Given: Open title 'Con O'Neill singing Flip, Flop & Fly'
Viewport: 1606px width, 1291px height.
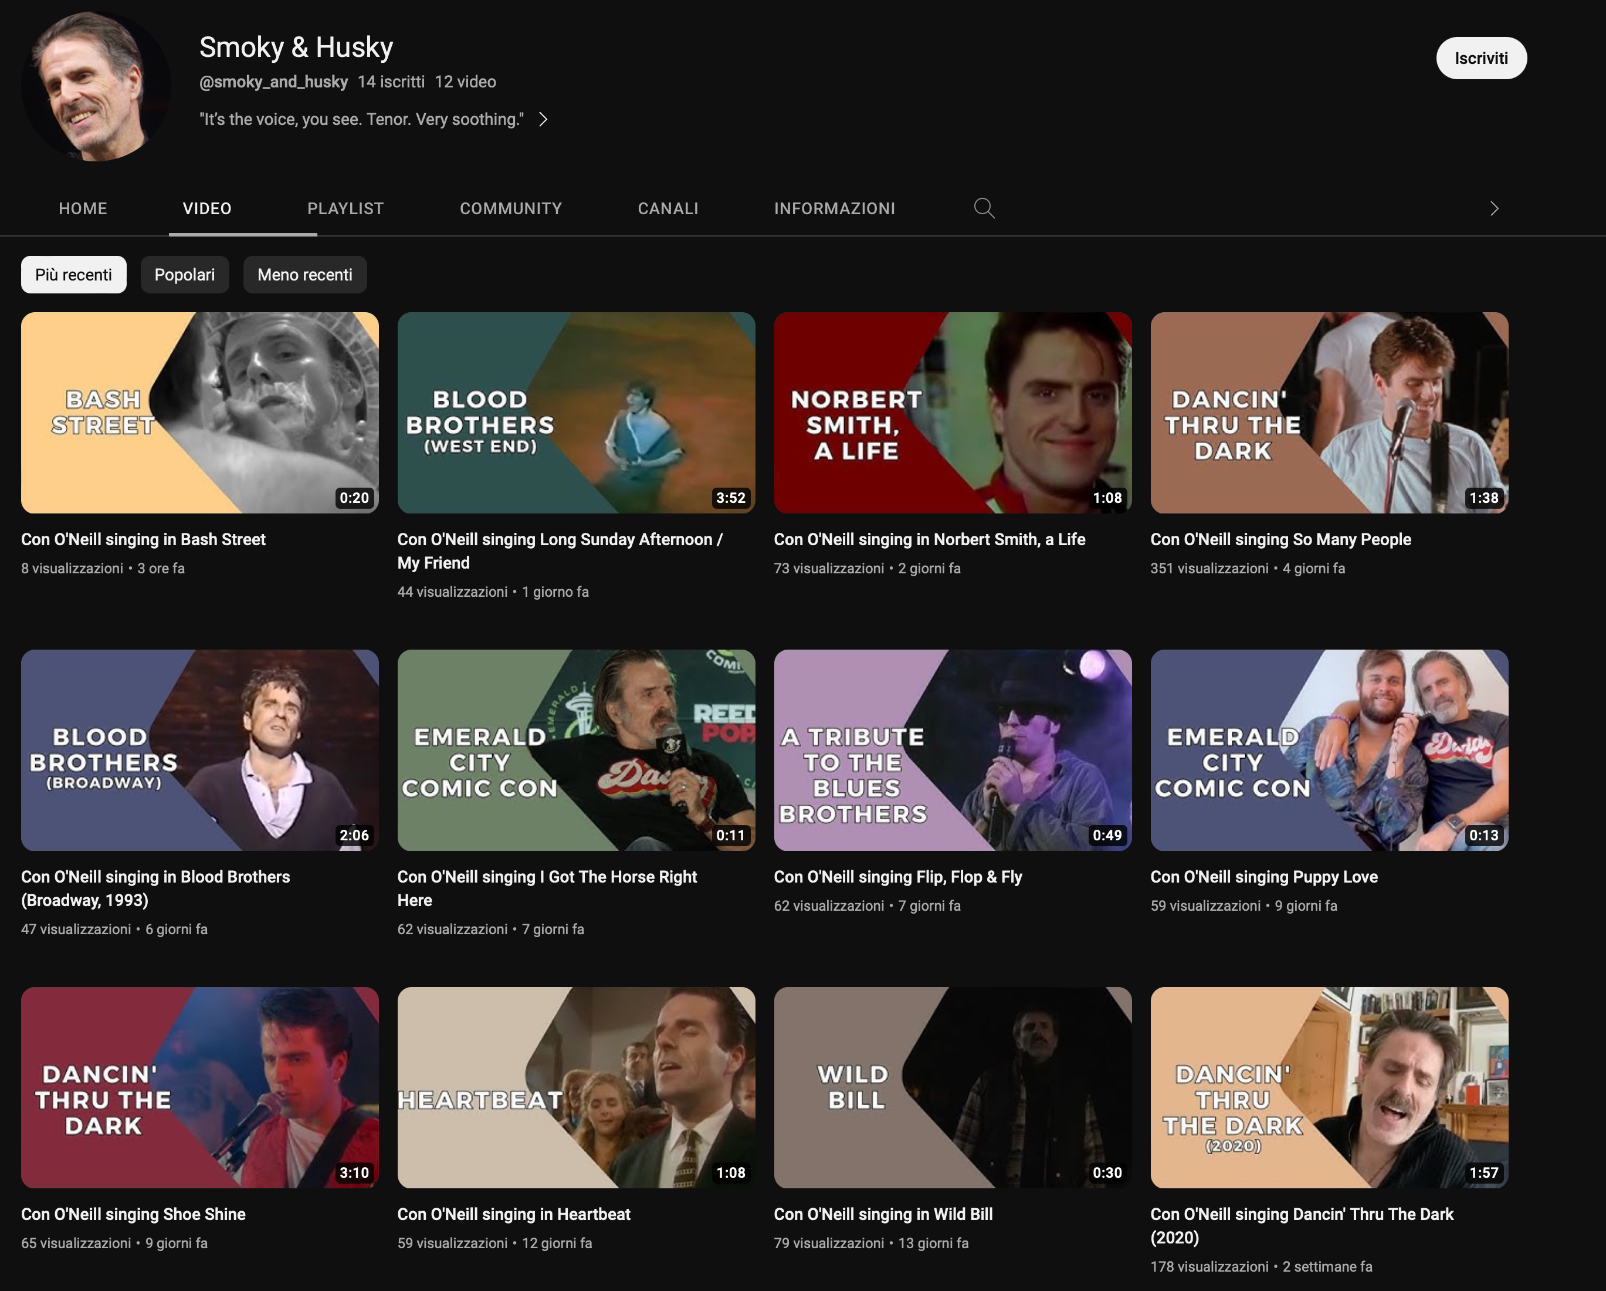Looking at the screenshot, I should click(898, 876).
